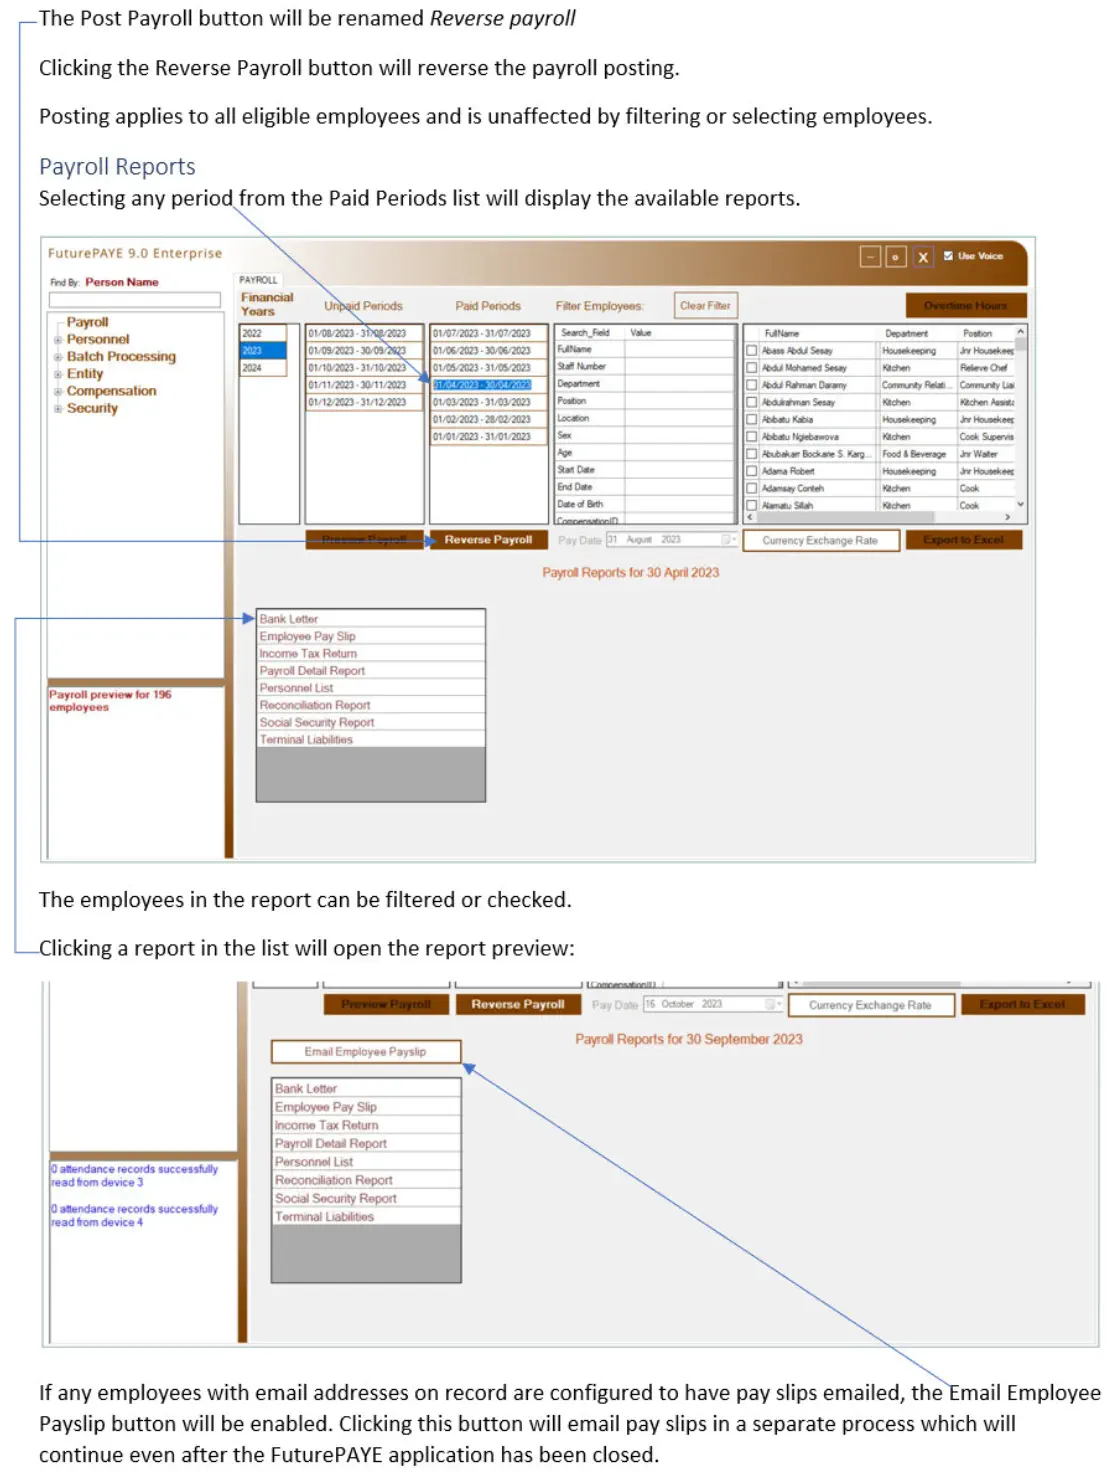Check the Abibatu Ngiebawova checkbox
Image resolution: width=1118 pixels, height=1480 pixels.
pos(752,437)
